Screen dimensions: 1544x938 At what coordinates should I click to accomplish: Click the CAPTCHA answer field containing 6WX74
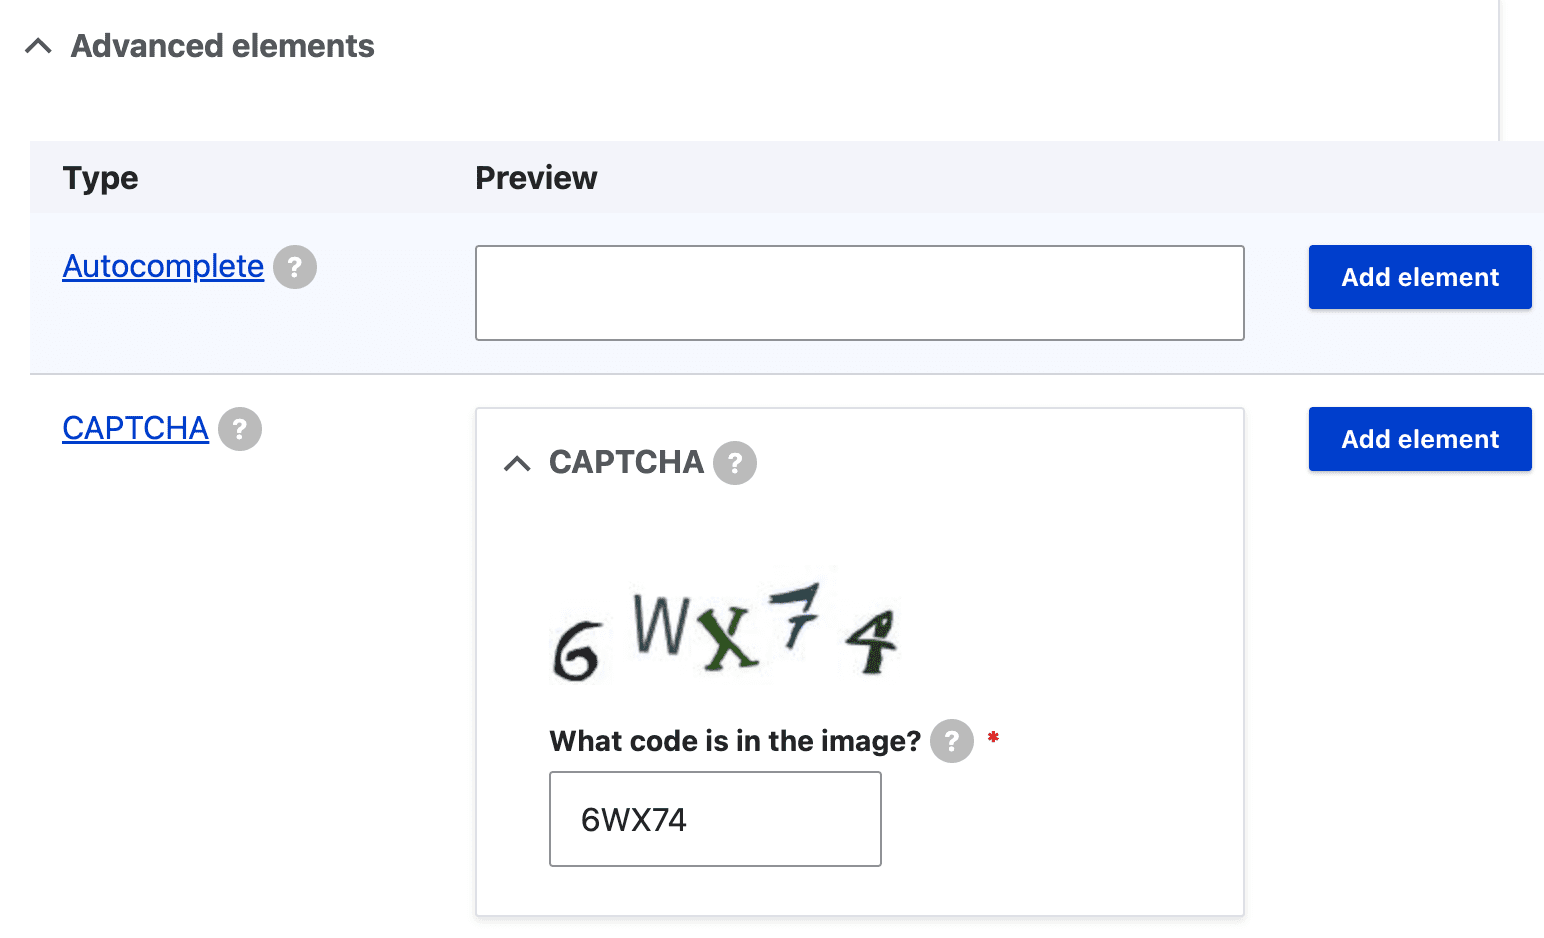tap(714, 818)
